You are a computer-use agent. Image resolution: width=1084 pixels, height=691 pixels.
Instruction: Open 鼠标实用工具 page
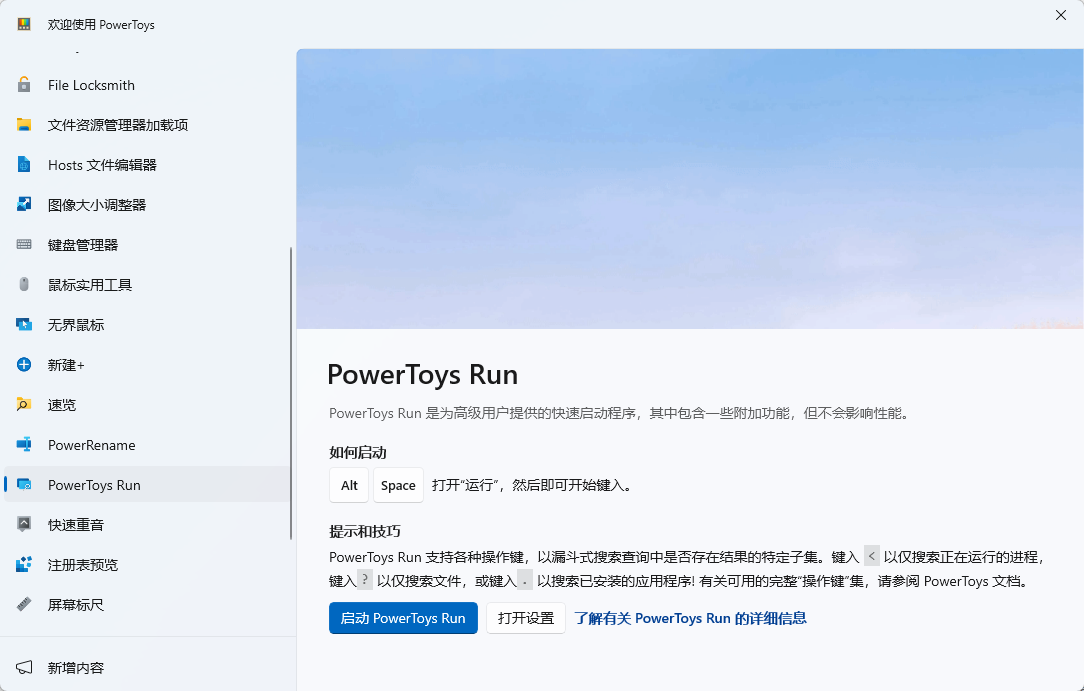pyautogui.click(x=148, y=285)
